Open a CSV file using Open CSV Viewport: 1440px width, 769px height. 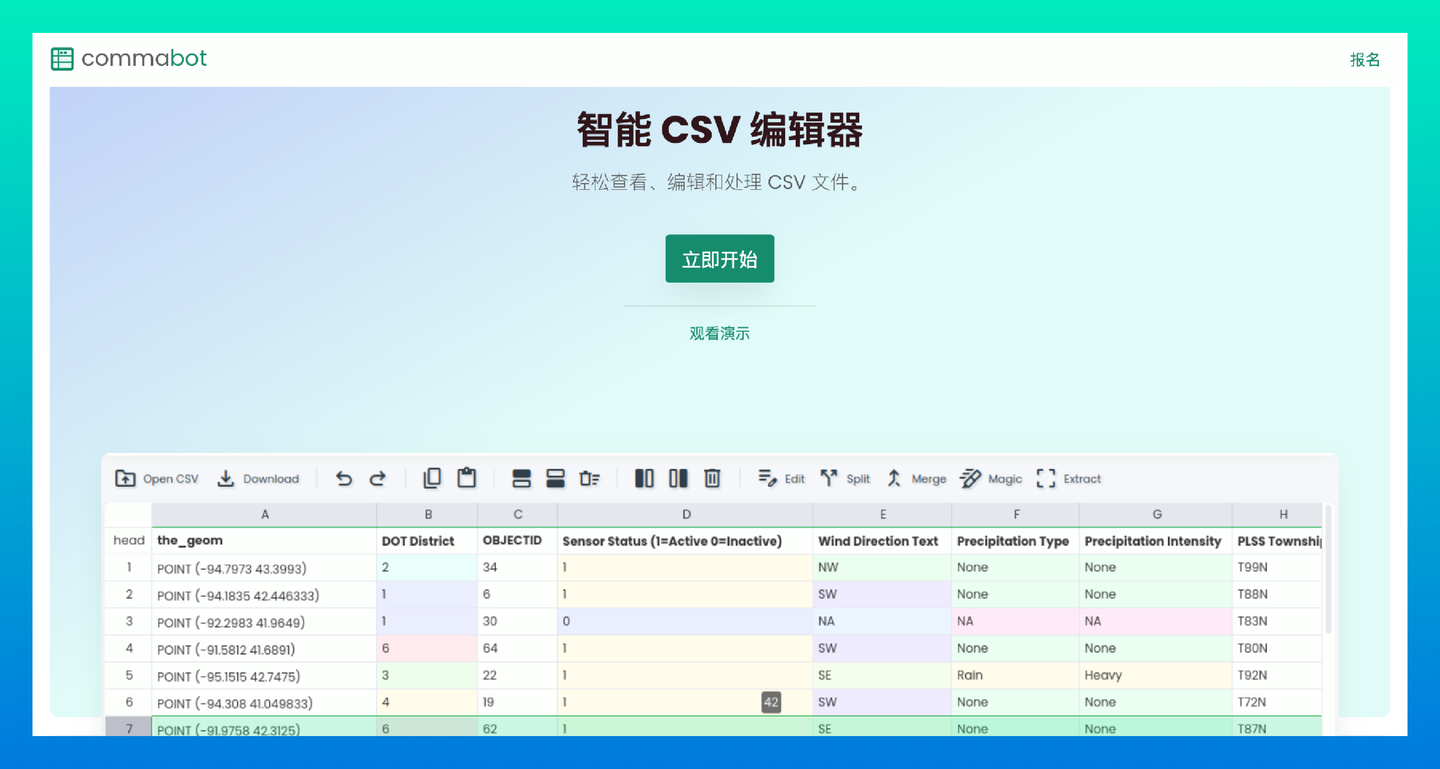[156, 478]
